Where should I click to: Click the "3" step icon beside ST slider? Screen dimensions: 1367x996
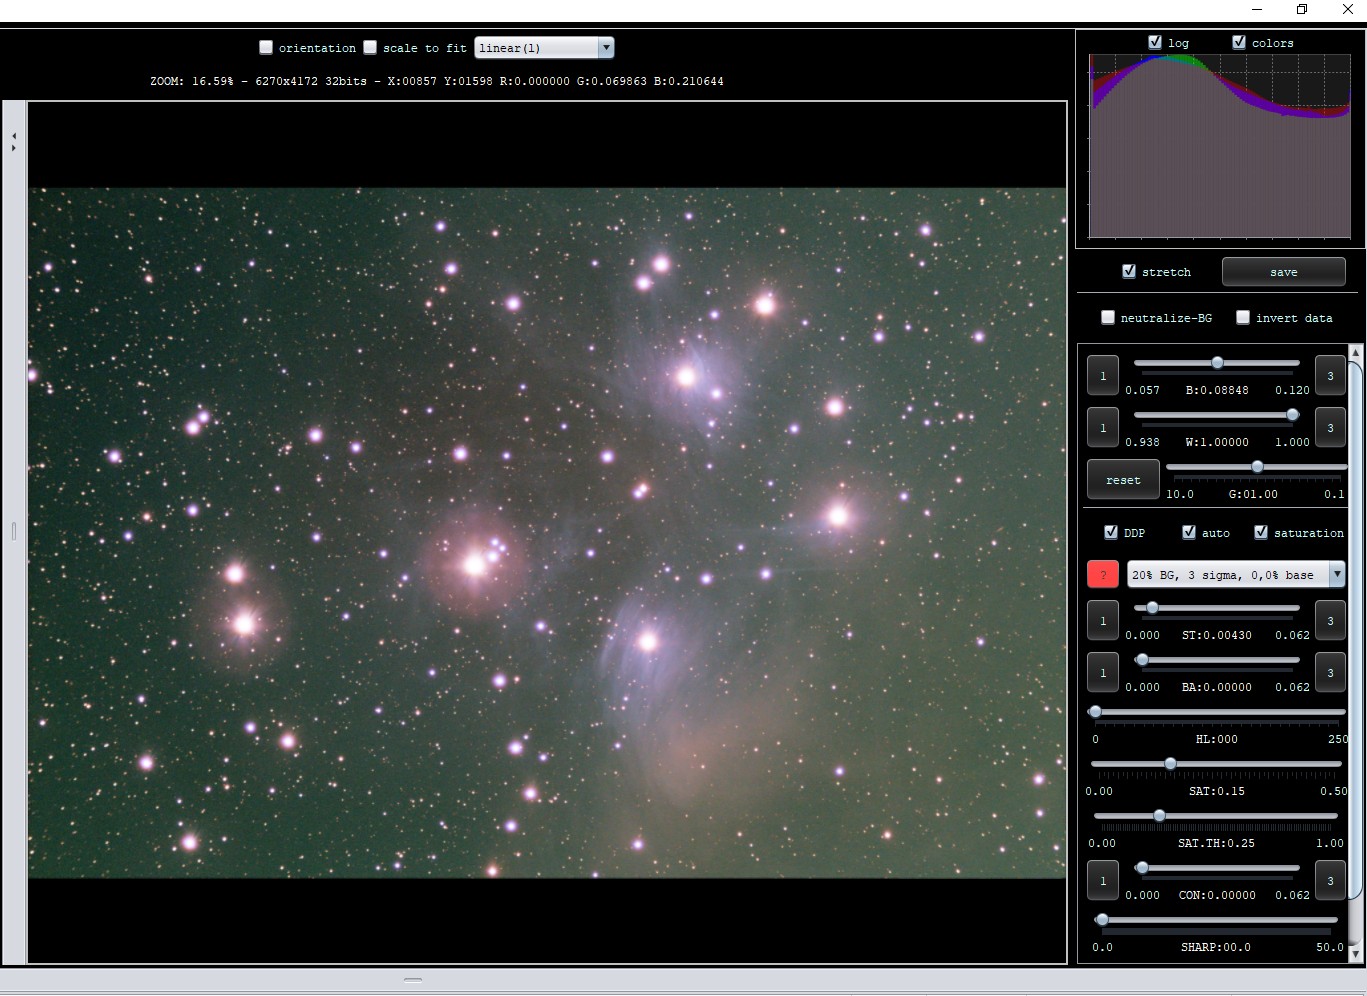[x=1330, y=620]
